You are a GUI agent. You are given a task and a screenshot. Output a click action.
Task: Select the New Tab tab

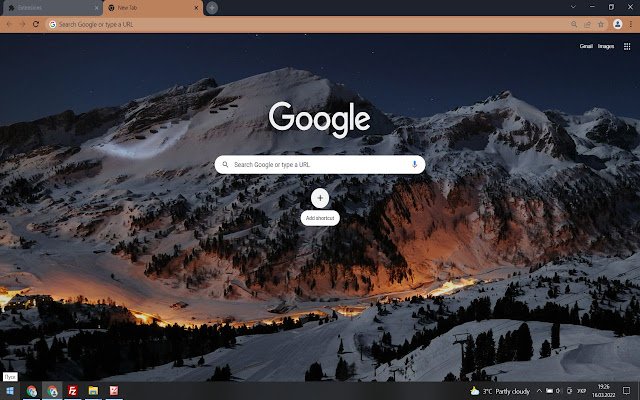point(153,8)
